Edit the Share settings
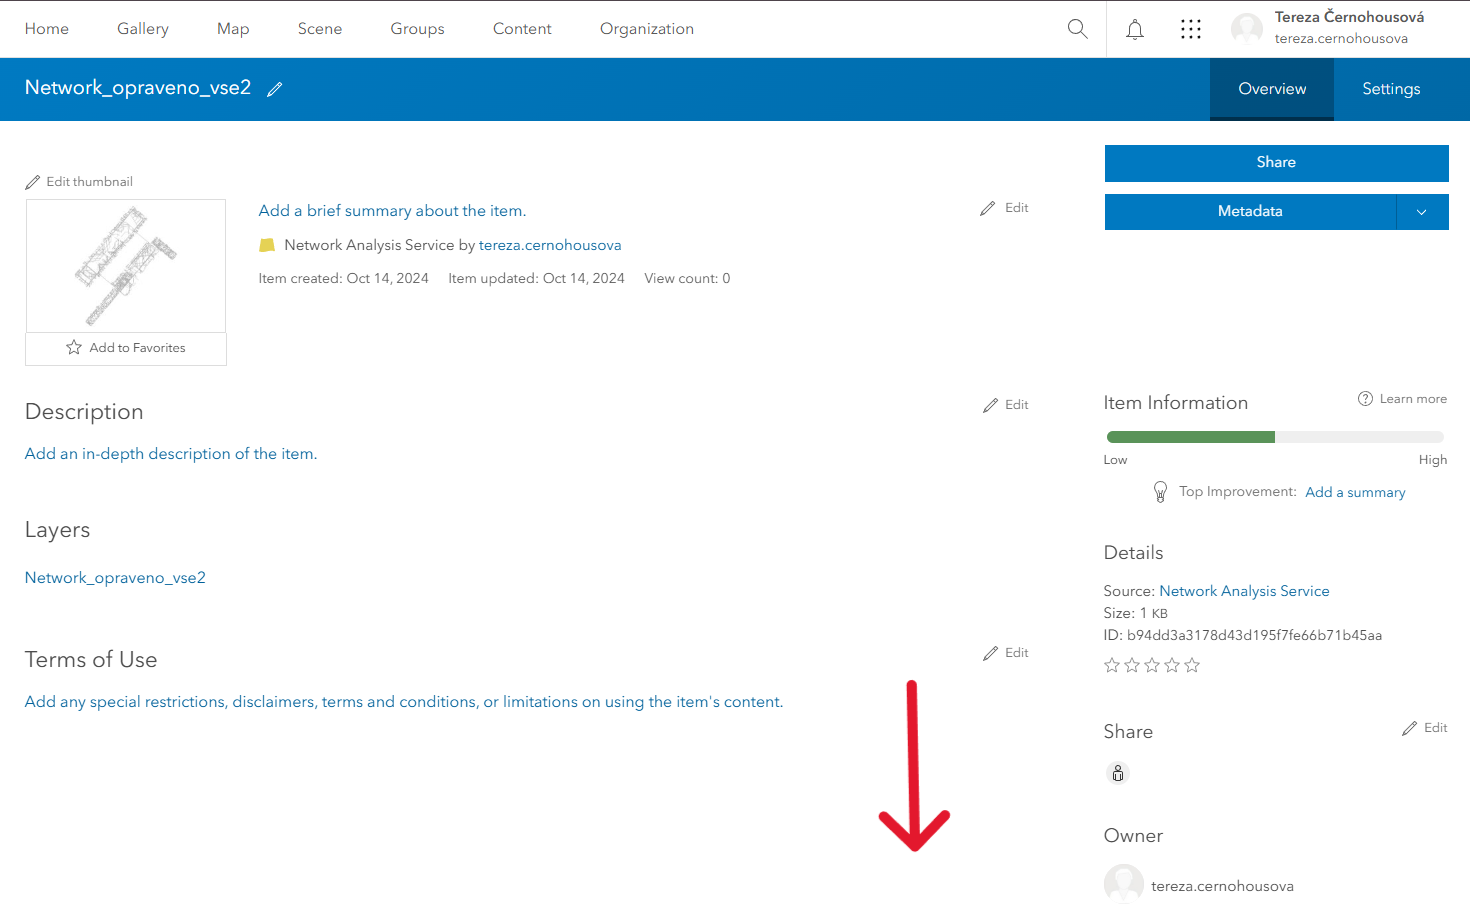 click(x=1425, y=728)
